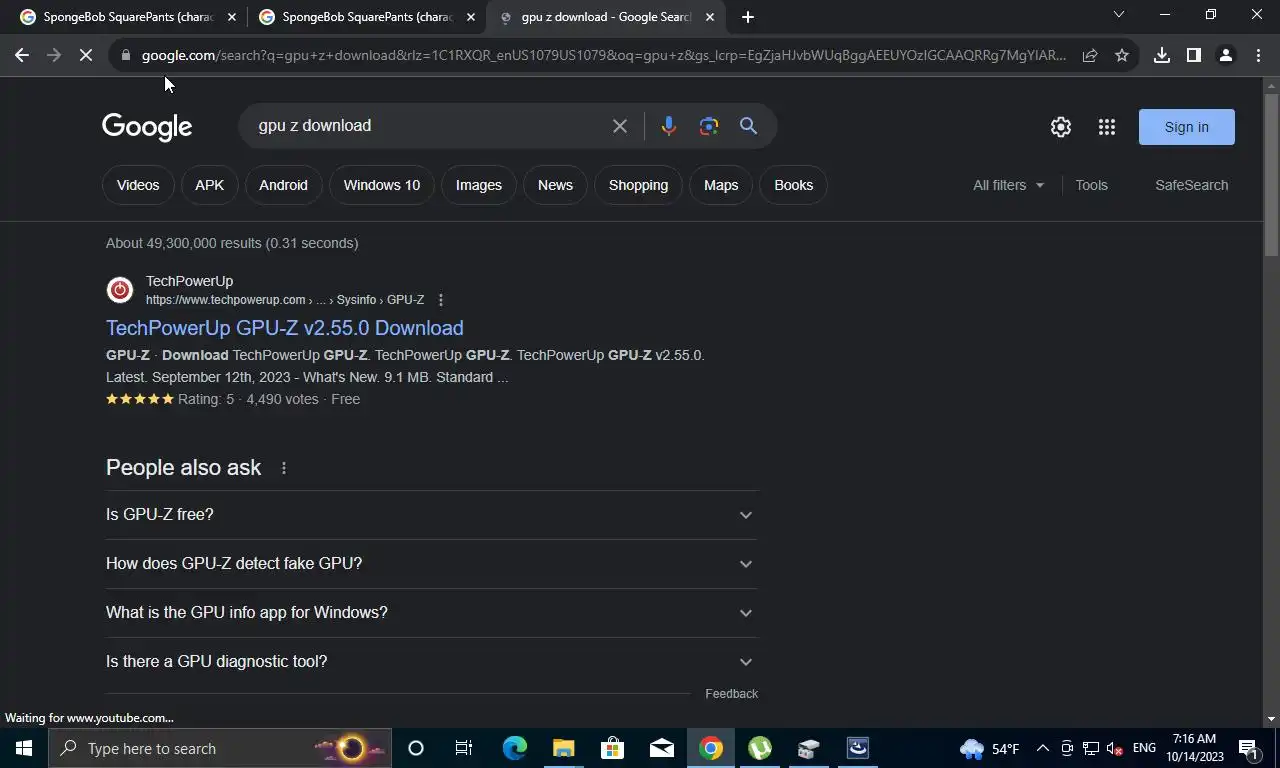Image resolution: width=1280 pixels, height=768 pixels.
Task: Open the Windows Start menu
Action: (24, 748)
